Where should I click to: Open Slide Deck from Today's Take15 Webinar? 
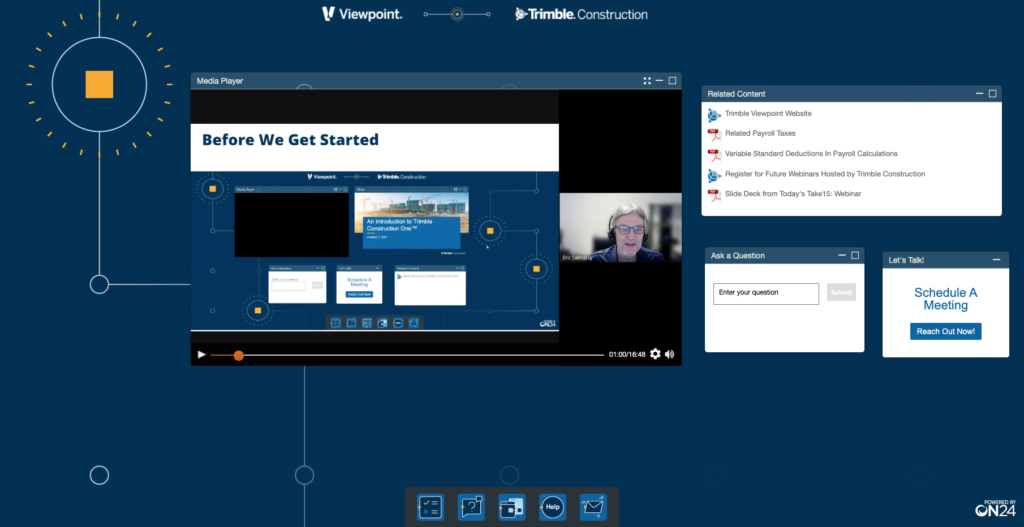tap(793, 193)
